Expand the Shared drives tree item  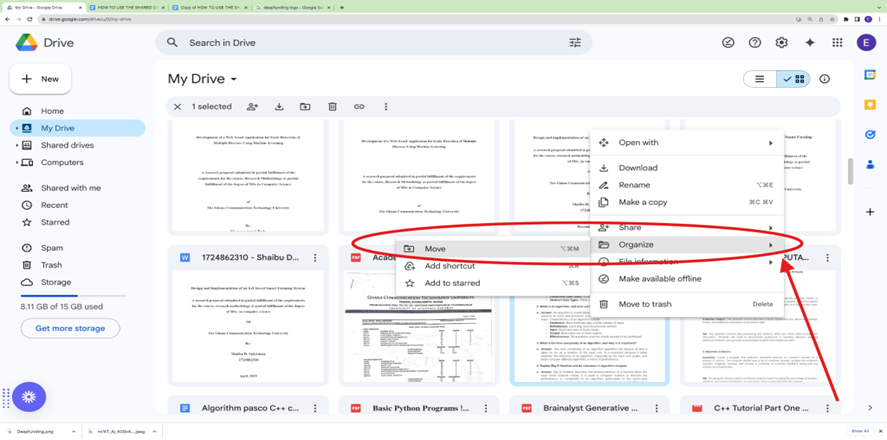pyautogui.click(x=16, y=145)
